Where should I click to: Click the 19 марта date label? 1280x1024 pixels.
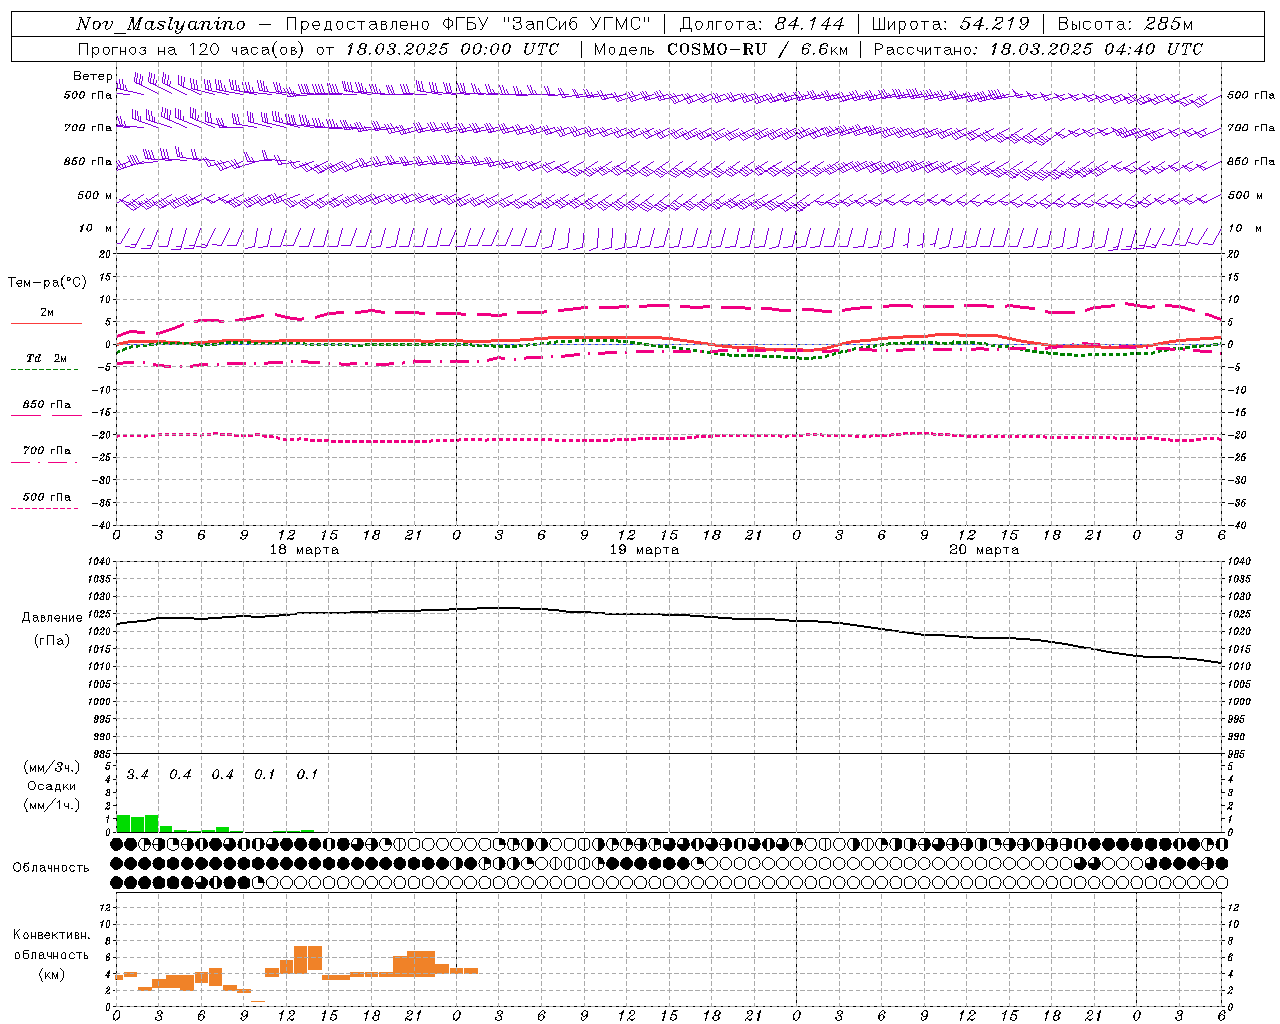coord(644,550)
